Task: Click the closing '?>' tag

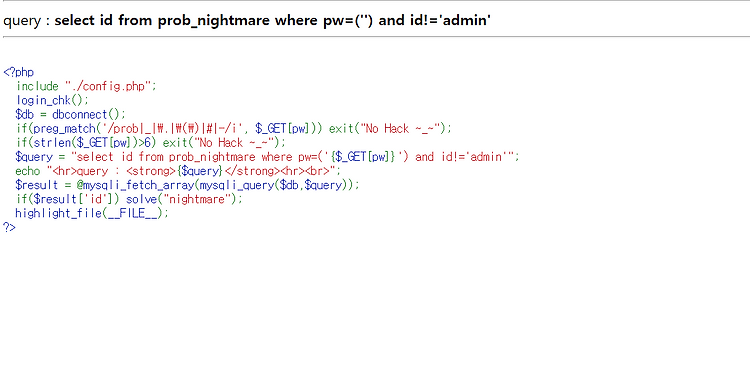Action: (9, 227)
